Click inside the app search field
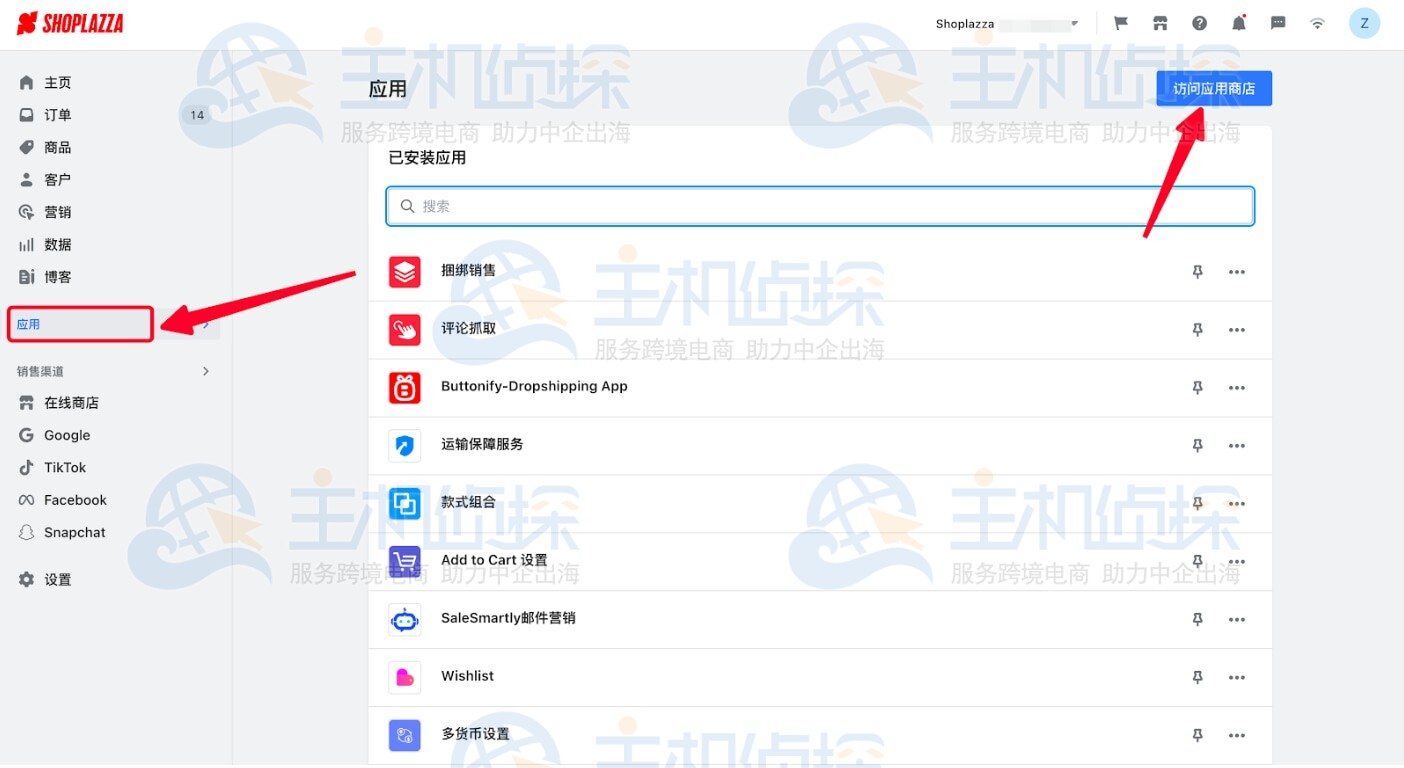The image size is (1404, 768). (x=820, y=206)
